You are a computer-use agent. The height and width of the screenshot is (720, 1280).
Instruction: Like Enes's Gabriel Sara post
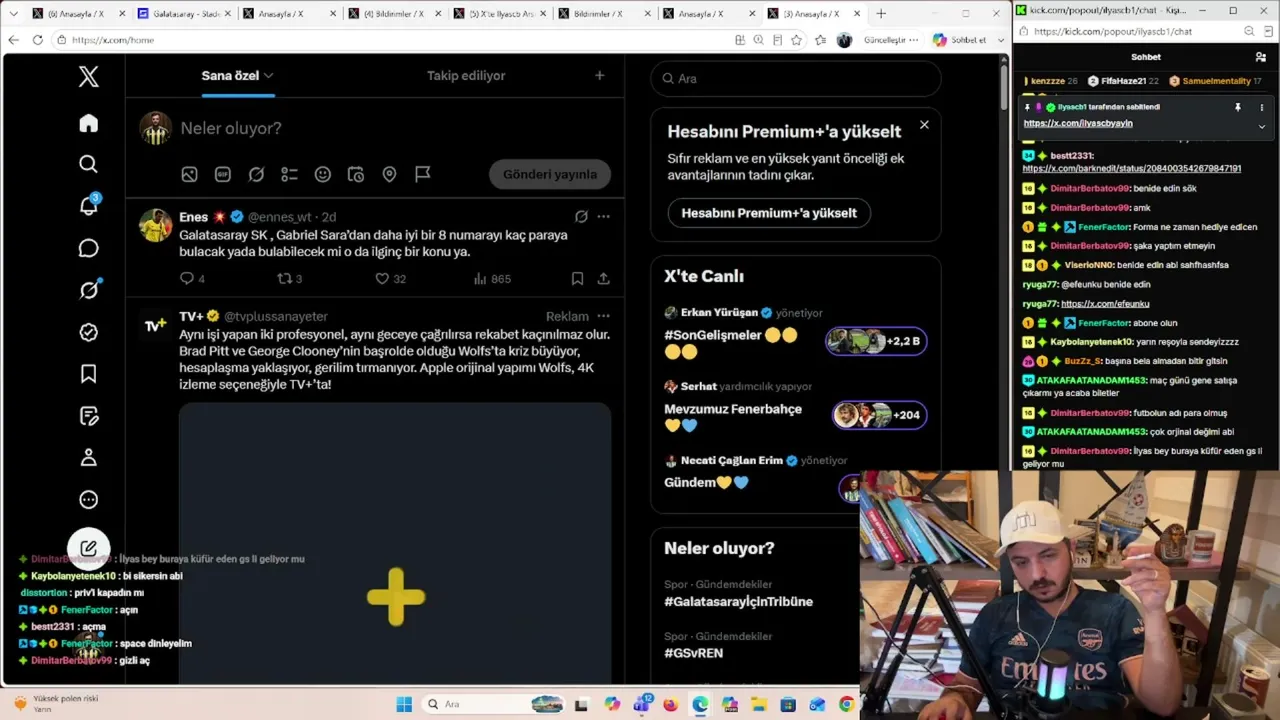click(390, 279)
